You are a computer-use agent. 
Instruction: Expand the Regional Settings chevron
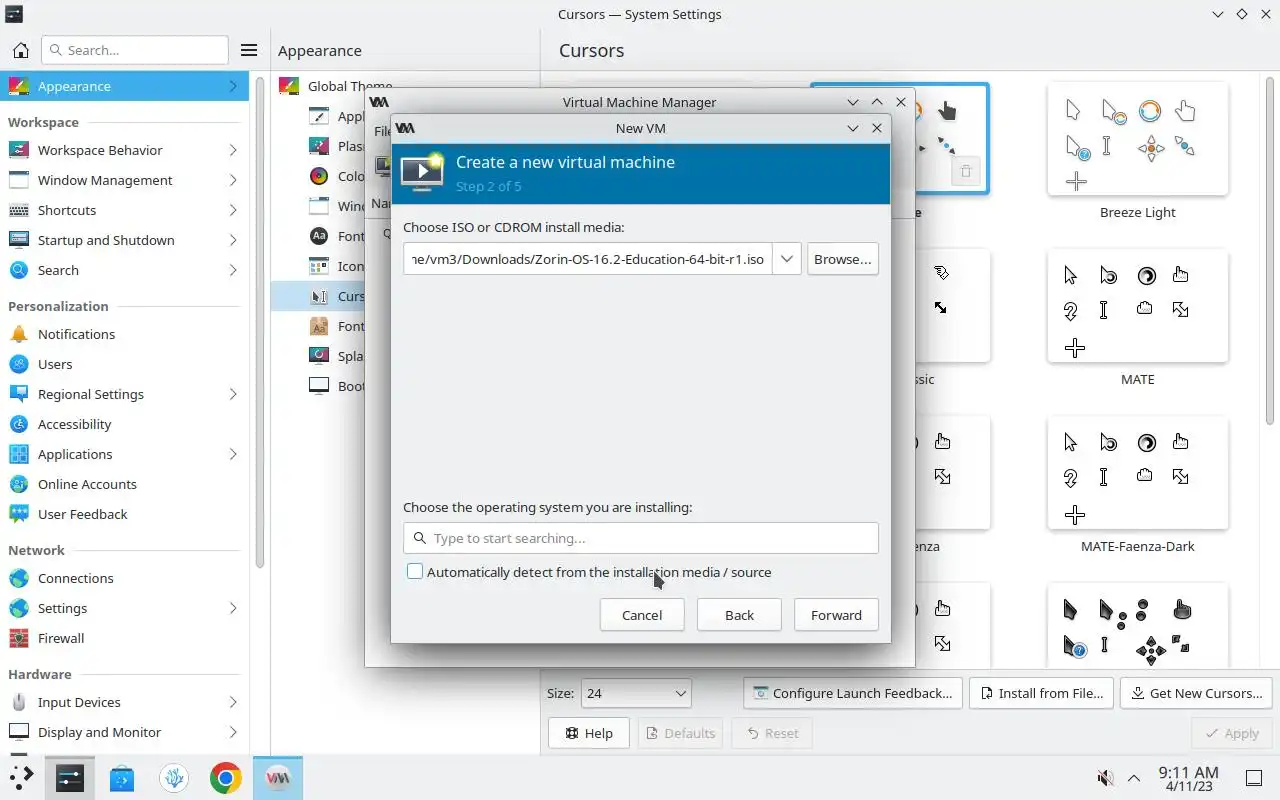[x=233, y=394]
